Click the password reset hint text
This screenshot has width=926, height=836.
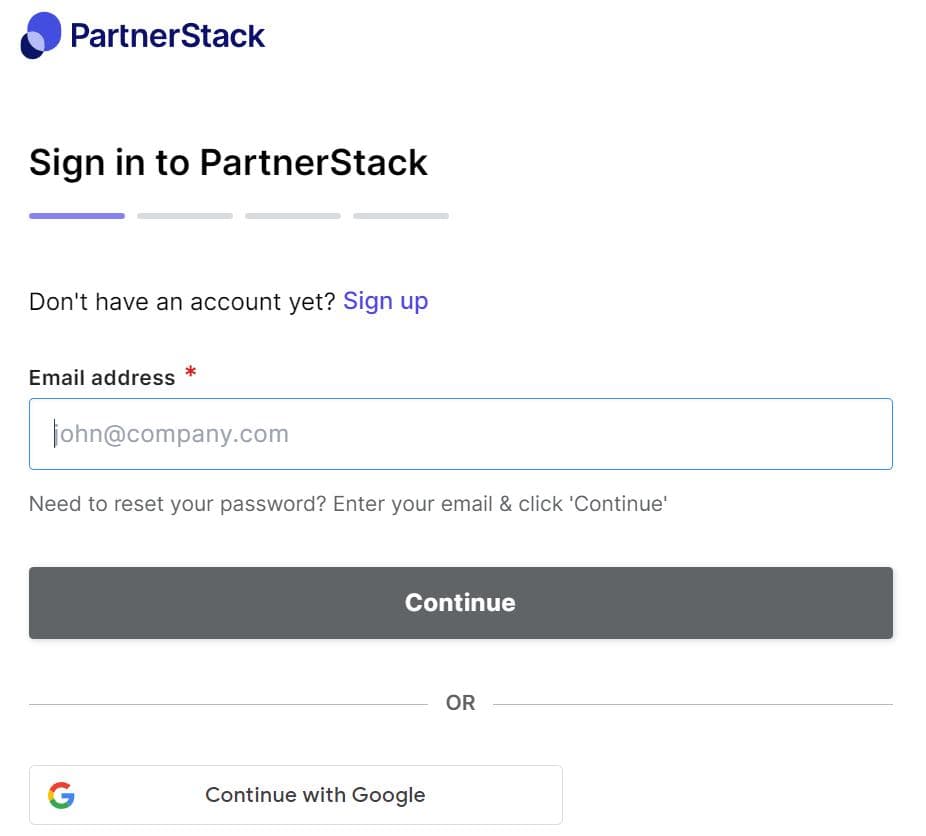[347, 504]
